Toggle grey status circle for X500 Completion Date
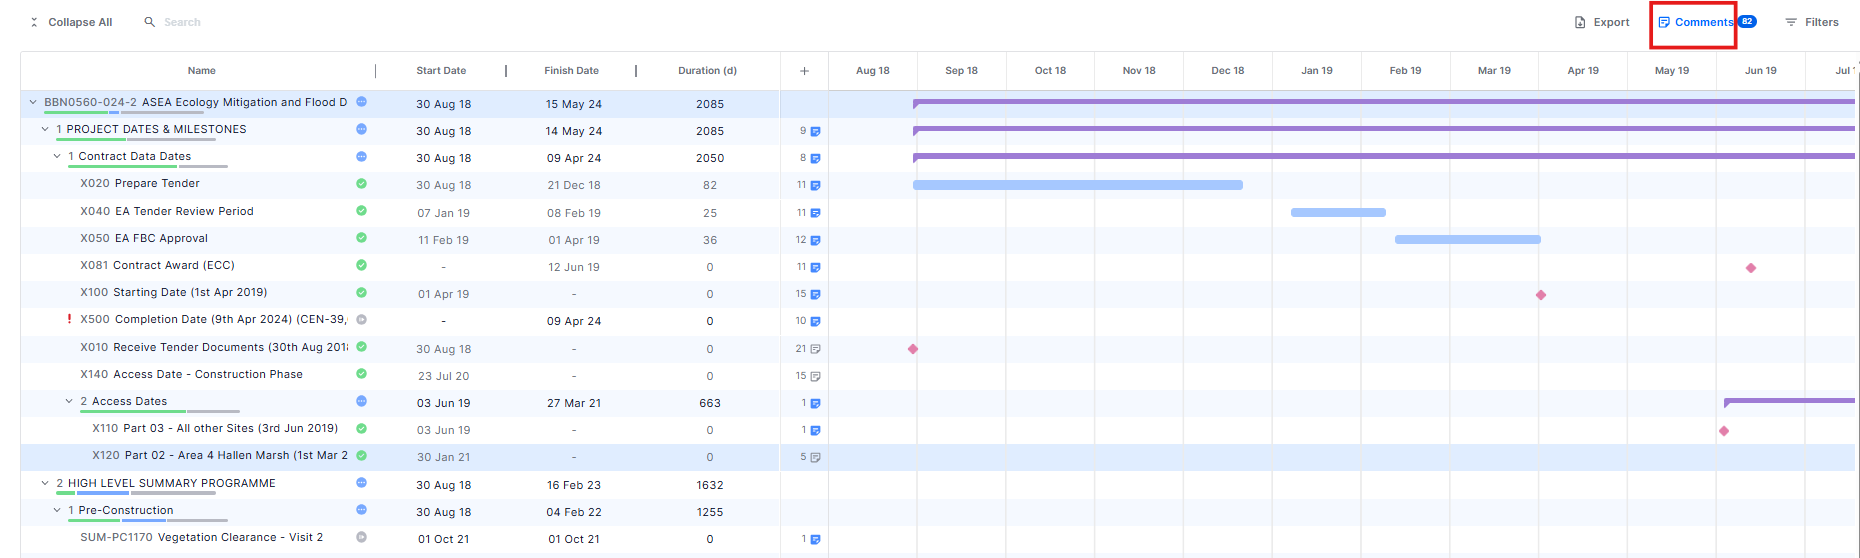The image size is (1860, 558). 361,320
